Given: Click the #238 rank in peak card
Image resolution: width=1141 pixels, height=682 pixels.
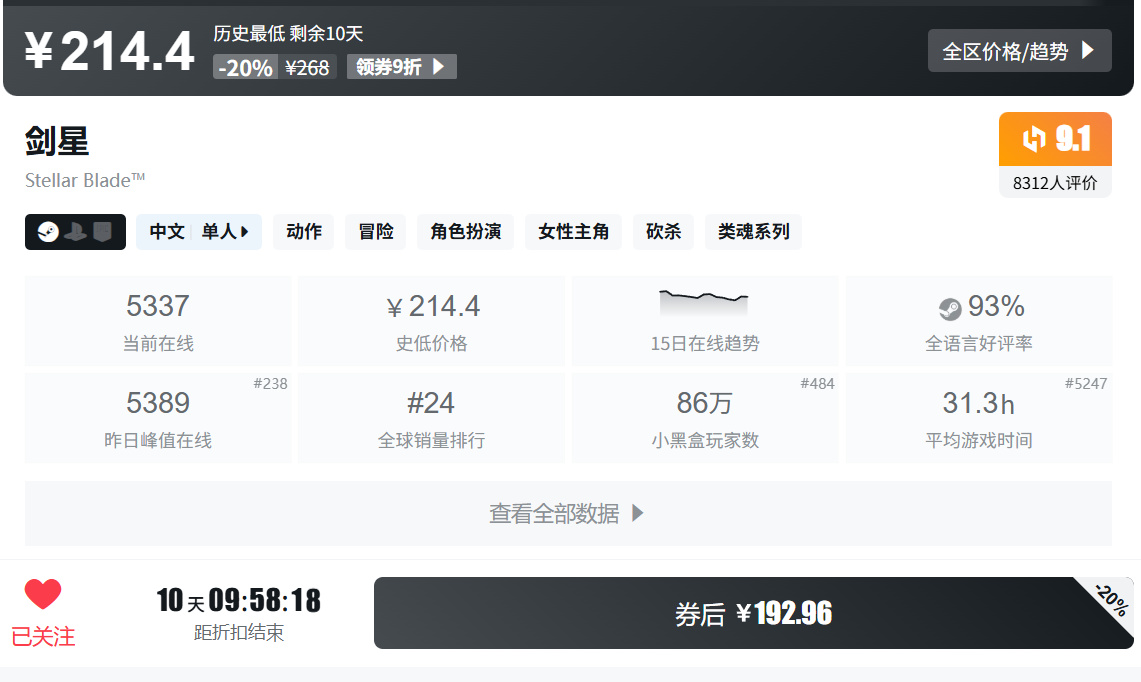Looking at the screenshot, I should pos(271,384).
